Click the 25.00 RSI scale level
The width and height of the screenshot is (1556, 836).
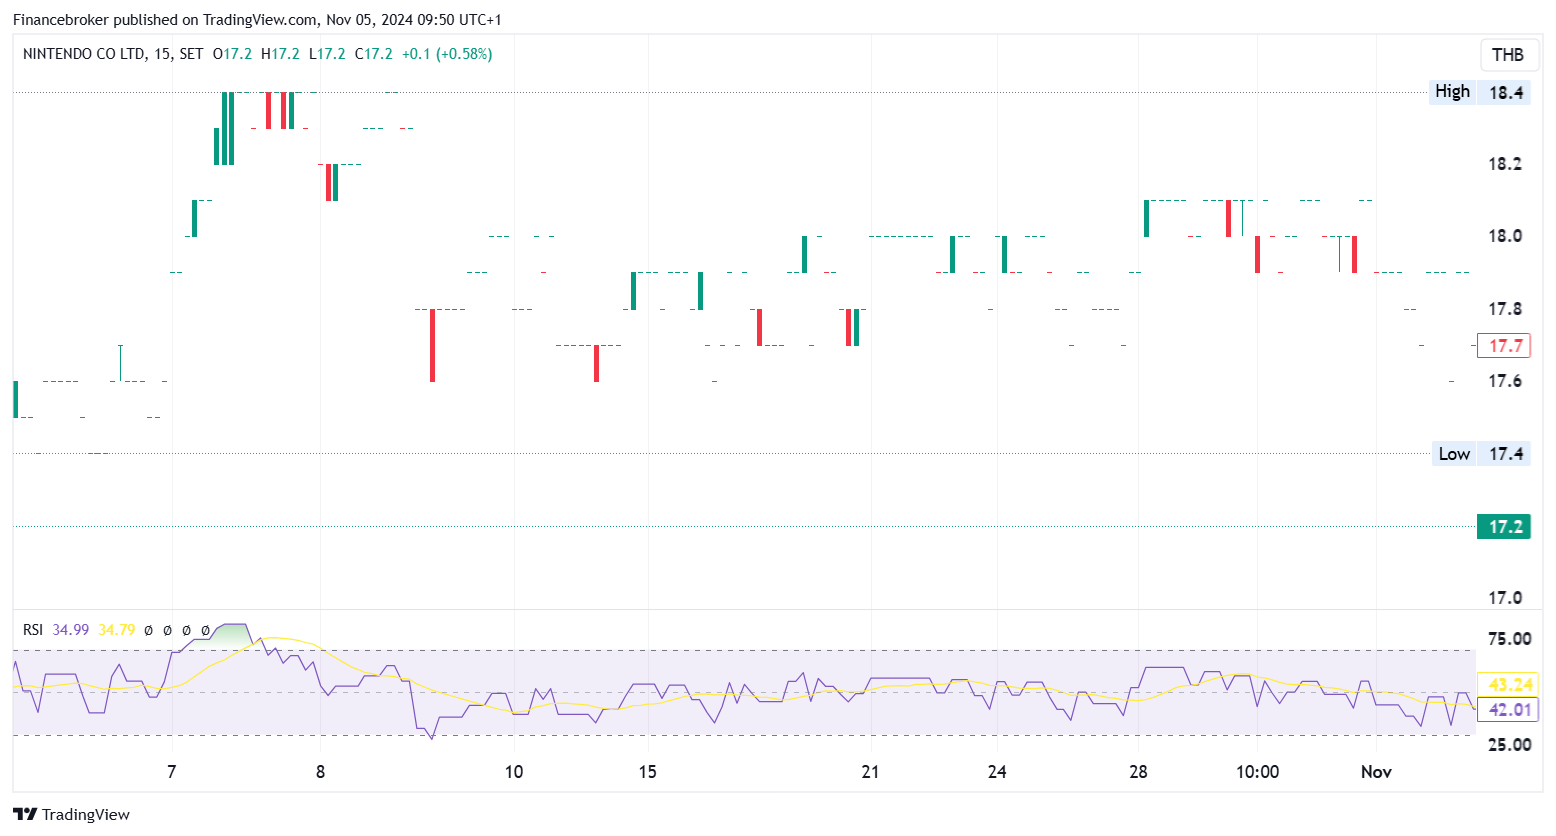pos(1509,745)
